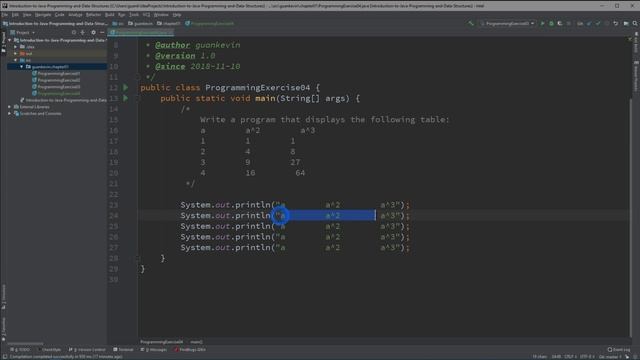This screenshot has width=640, height=360.
Task: Open the Build menu
Action: pyautogui.click(x=110, y=15)
